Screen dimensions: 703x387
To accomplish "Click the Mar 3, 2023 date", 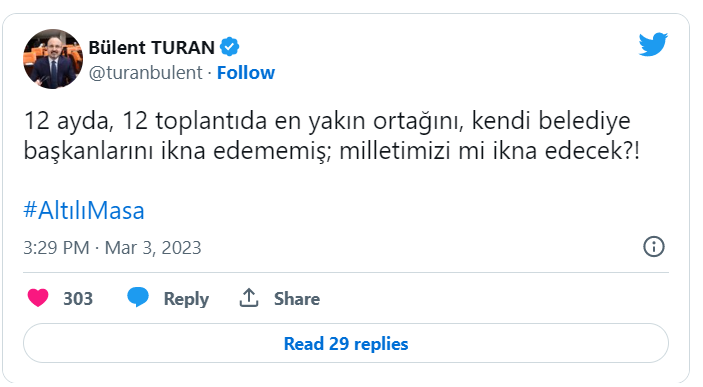I will click(x=153, y=248).
